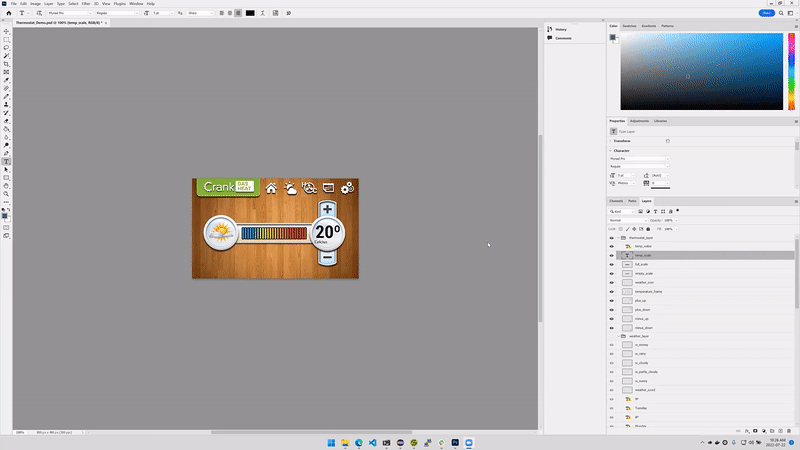Select the Brush tool
The image size is (800, 450).
tap(6, 97)
